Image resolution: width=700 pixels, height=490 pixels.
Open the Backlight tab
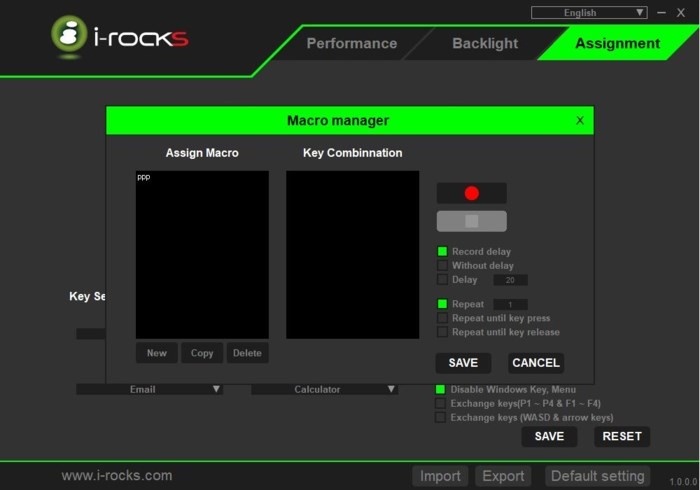coord(485,44)
